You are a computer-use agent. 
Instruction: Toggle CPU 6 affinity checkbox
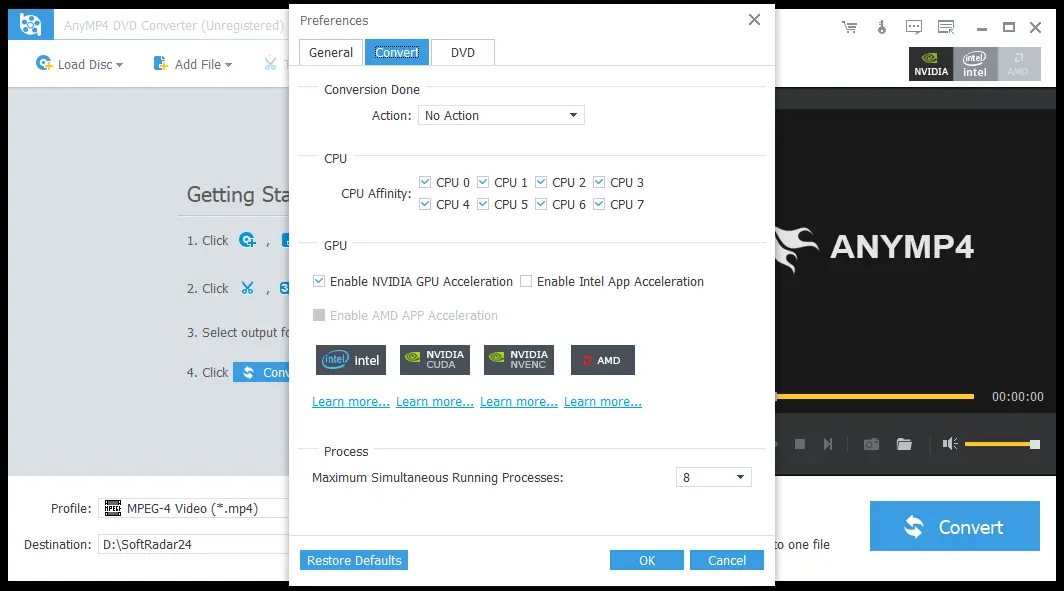(541, 204)
